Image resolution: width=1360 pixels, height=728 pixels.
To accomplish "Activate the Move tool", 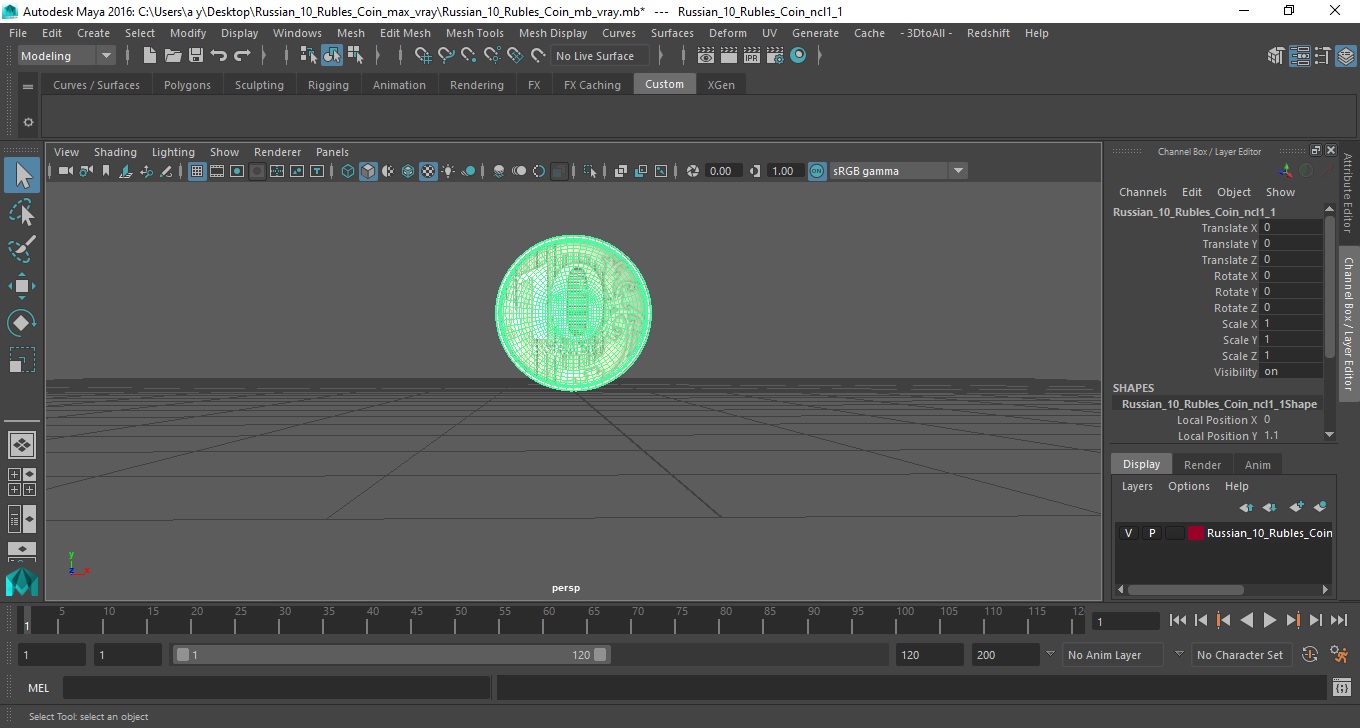I will point(22,286).
